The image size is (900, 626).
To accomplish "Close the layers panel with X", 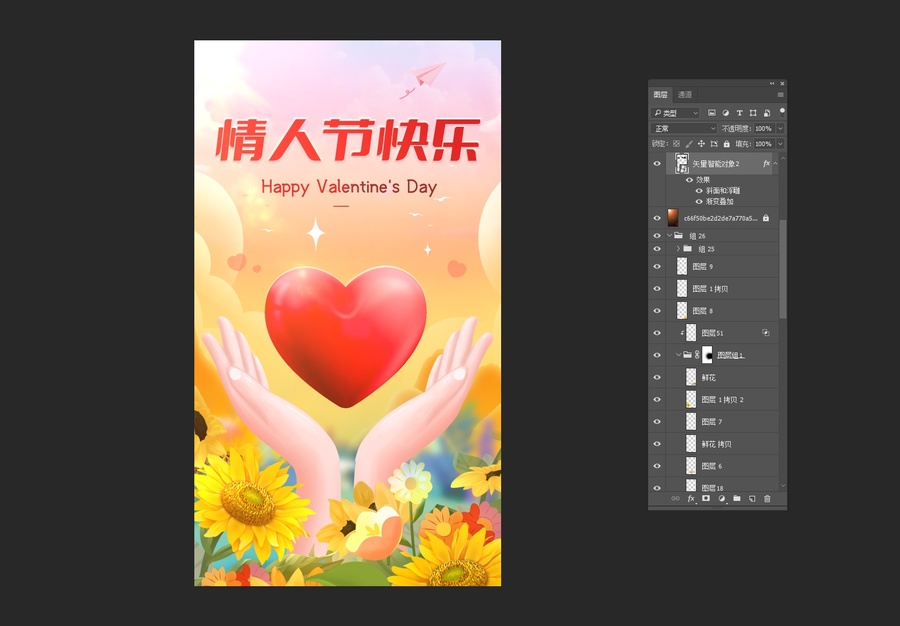I will point(782,84).
